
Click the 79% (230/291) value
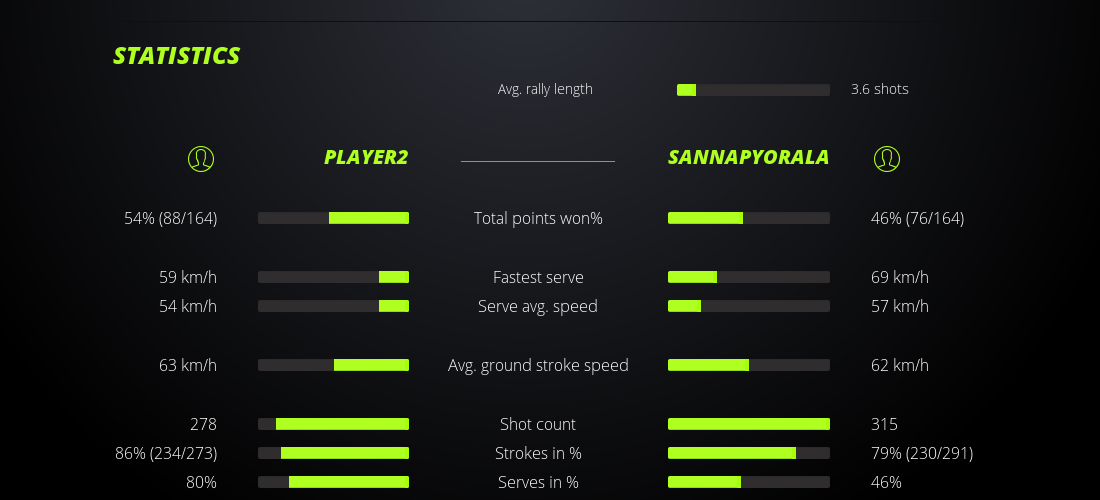pos(922,453)
